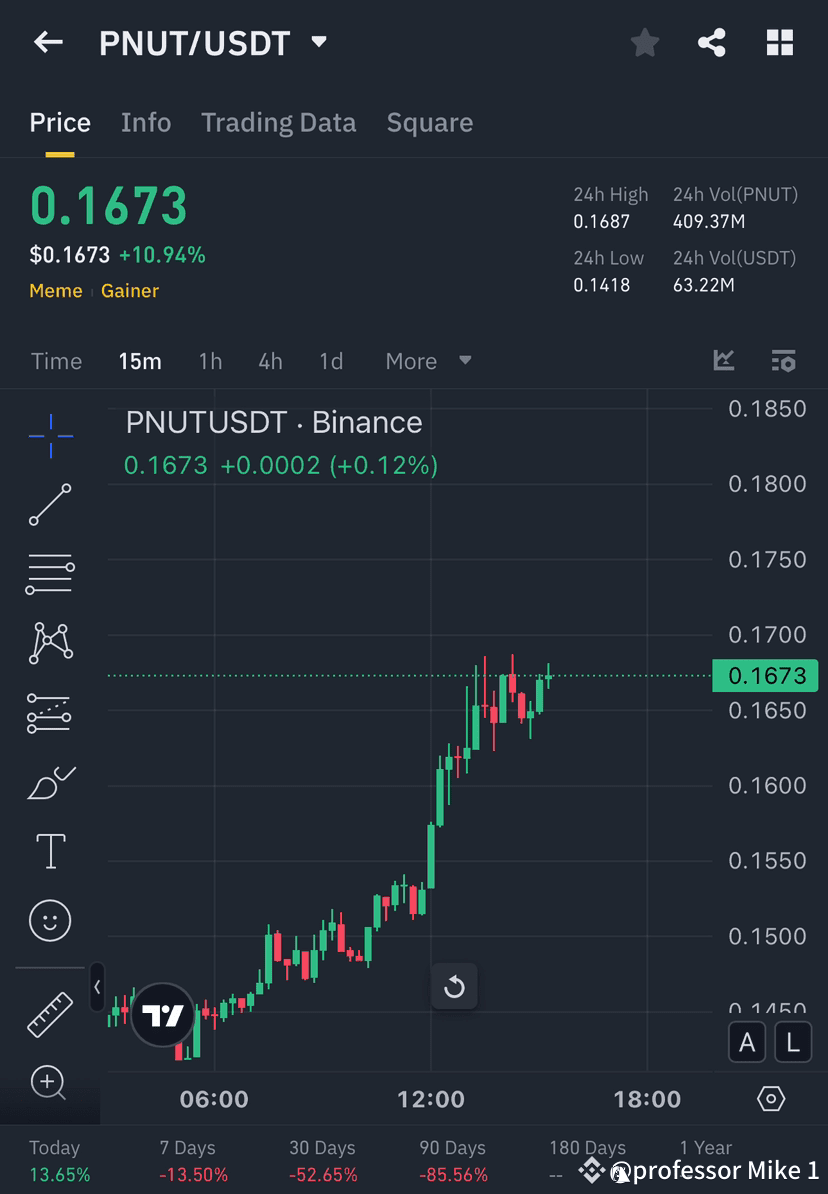Collapse the drawing toolbar with the chevron

point(97,988)
